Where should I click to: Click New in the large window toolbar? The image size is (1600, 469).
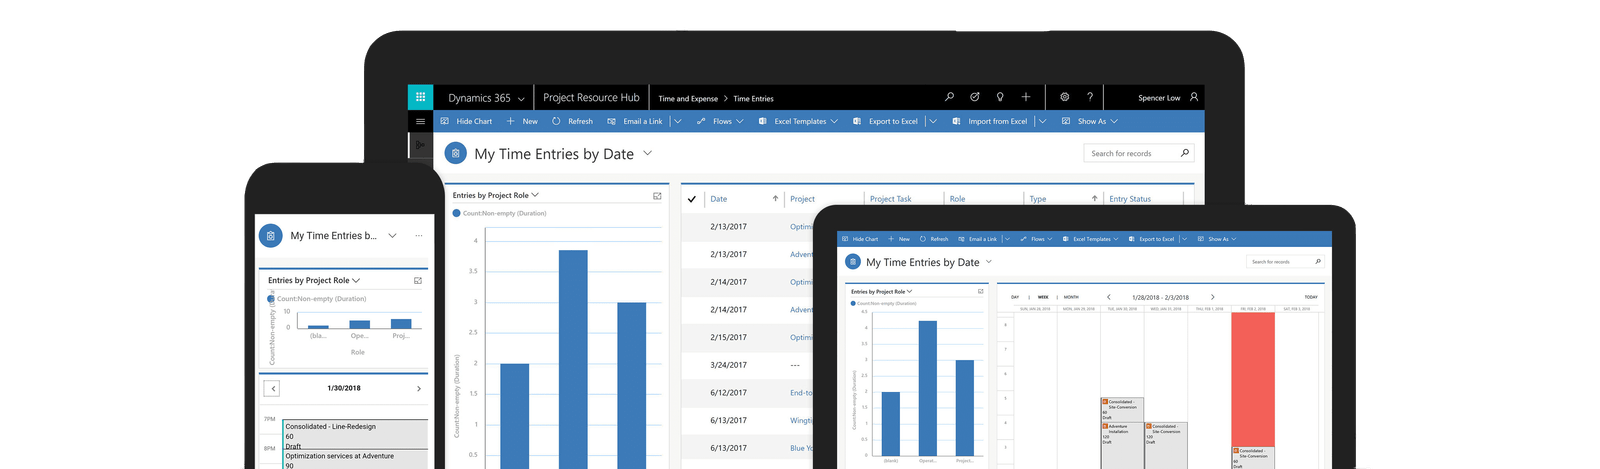[x=522, y=121]
